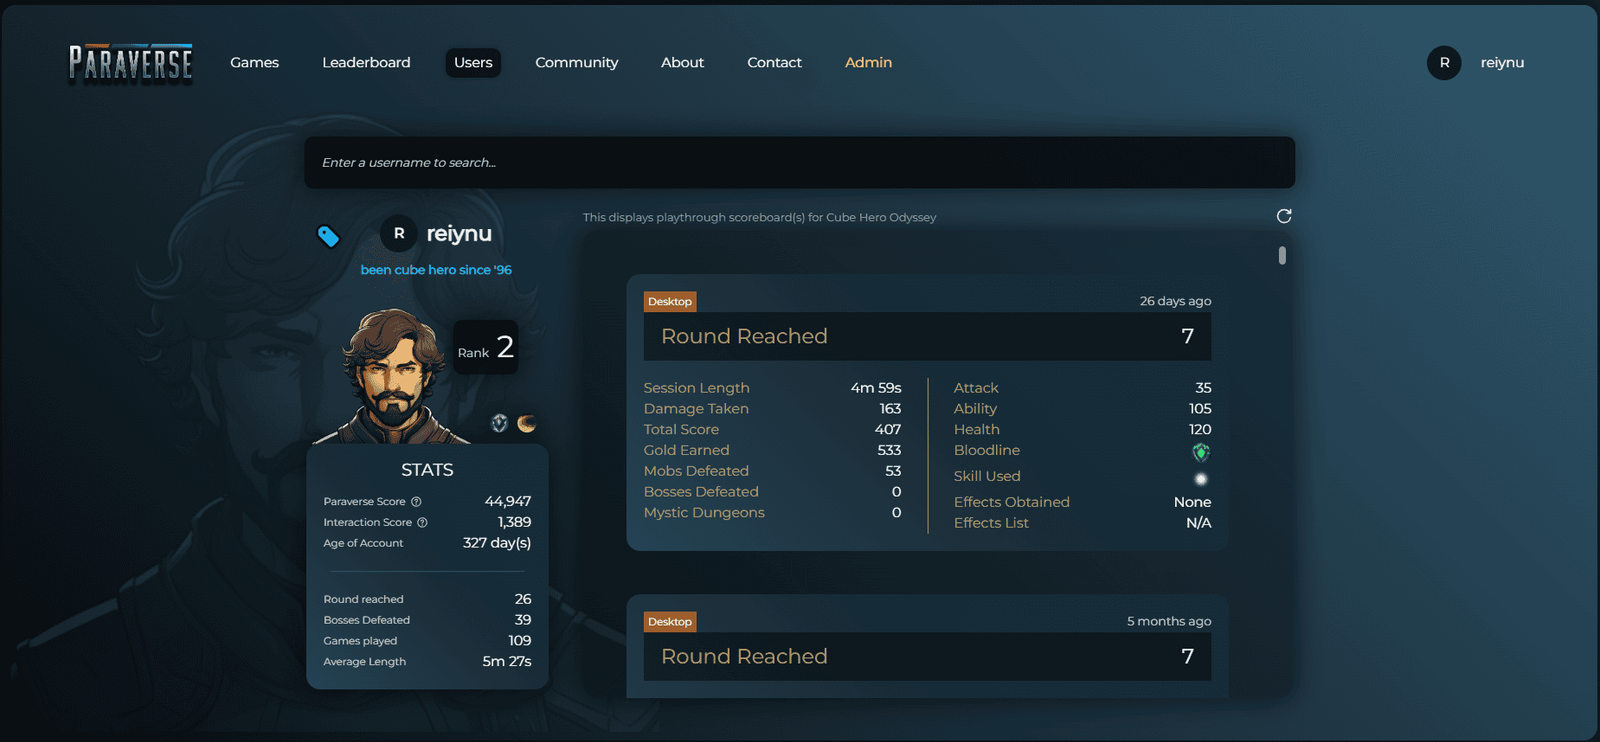Open the Admin section
Viewport: 1600px width, 742px height.
click(x=868, y=62)
